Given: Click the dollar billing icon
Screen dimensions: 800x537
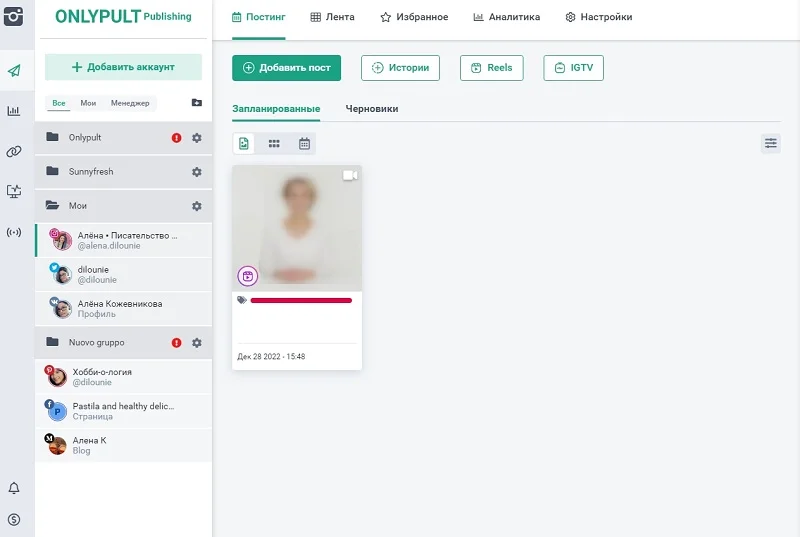Looking at the screenshot, I should coord(14,519).
